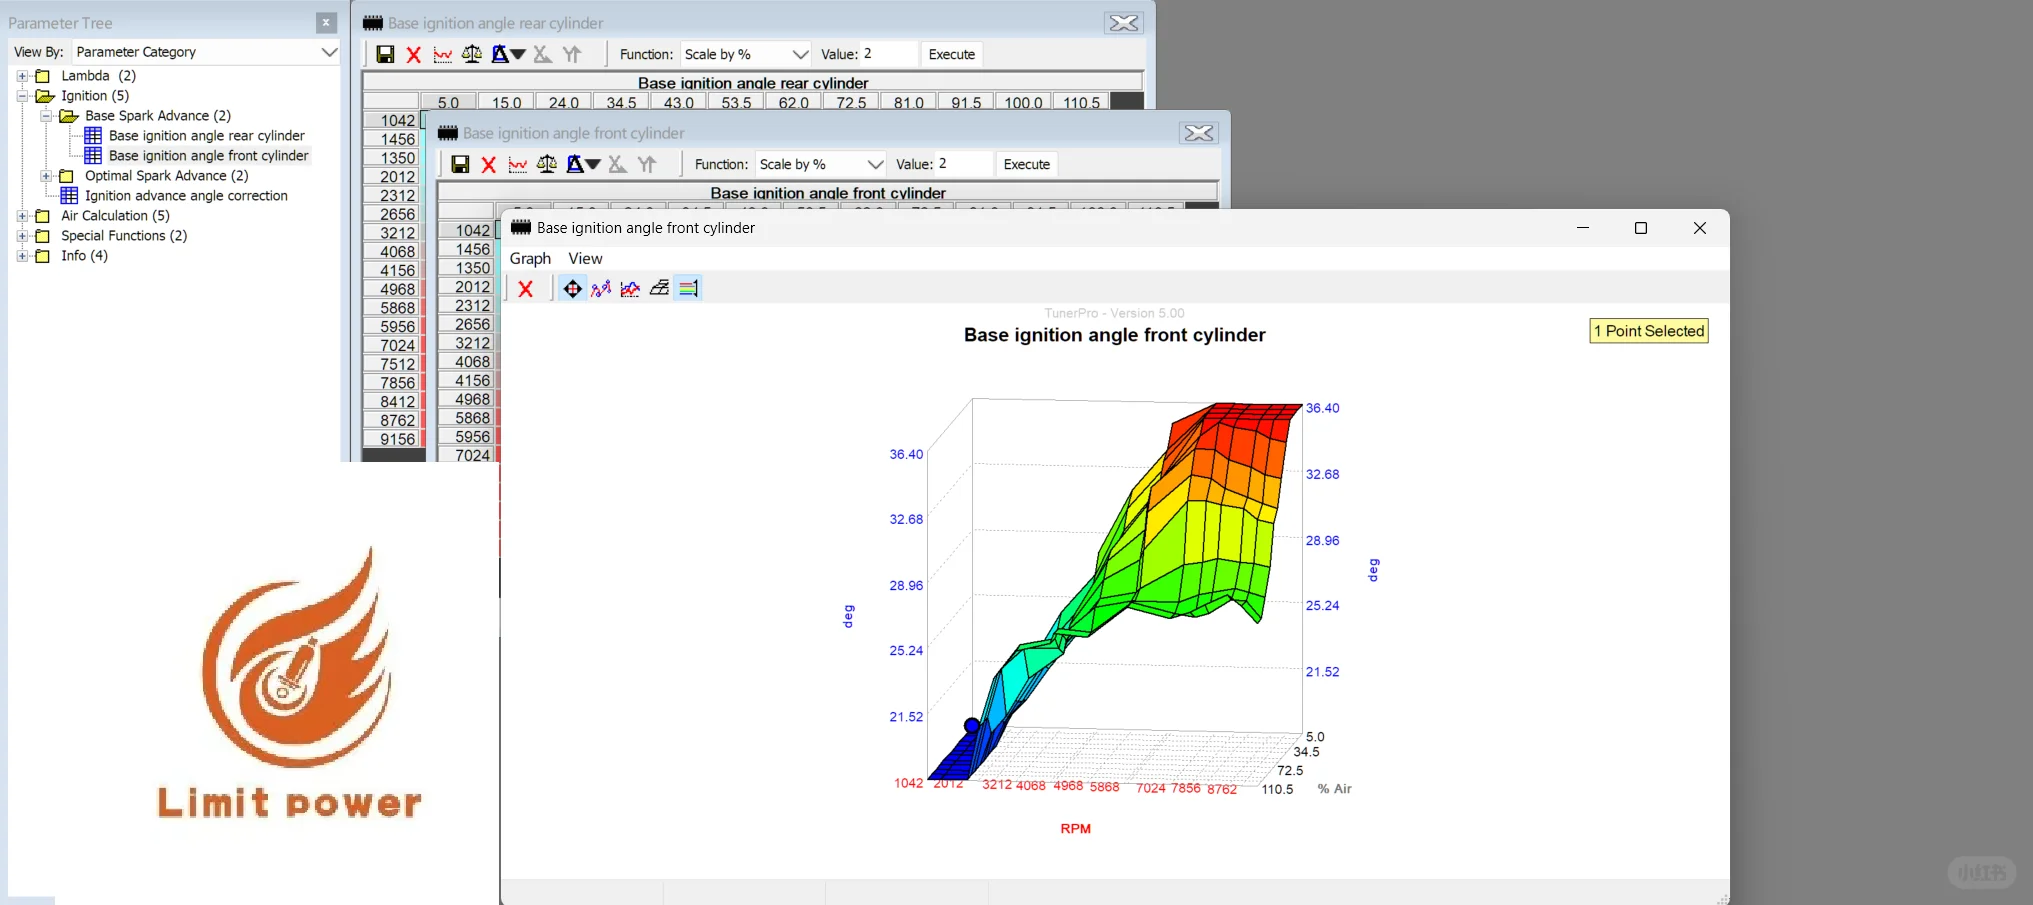Image resolution: width=2033 pixels, height=905 pixels.
Task: Select the blue highlighted point on the 3D graph
Action: (x=972, y=726)
